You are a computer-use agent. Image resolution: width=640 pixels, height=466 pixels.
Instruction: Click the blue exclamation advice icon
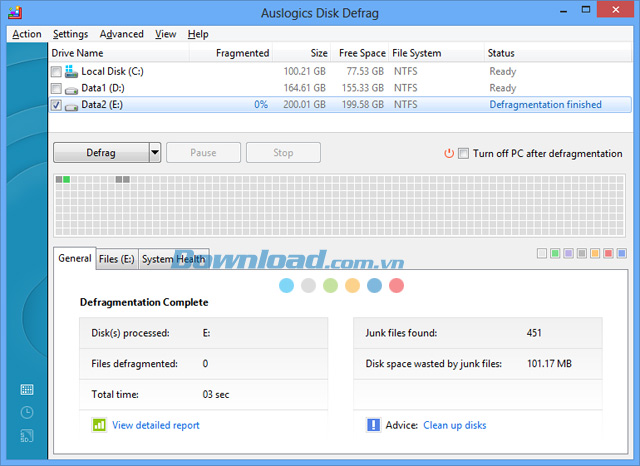click(374, 425)
